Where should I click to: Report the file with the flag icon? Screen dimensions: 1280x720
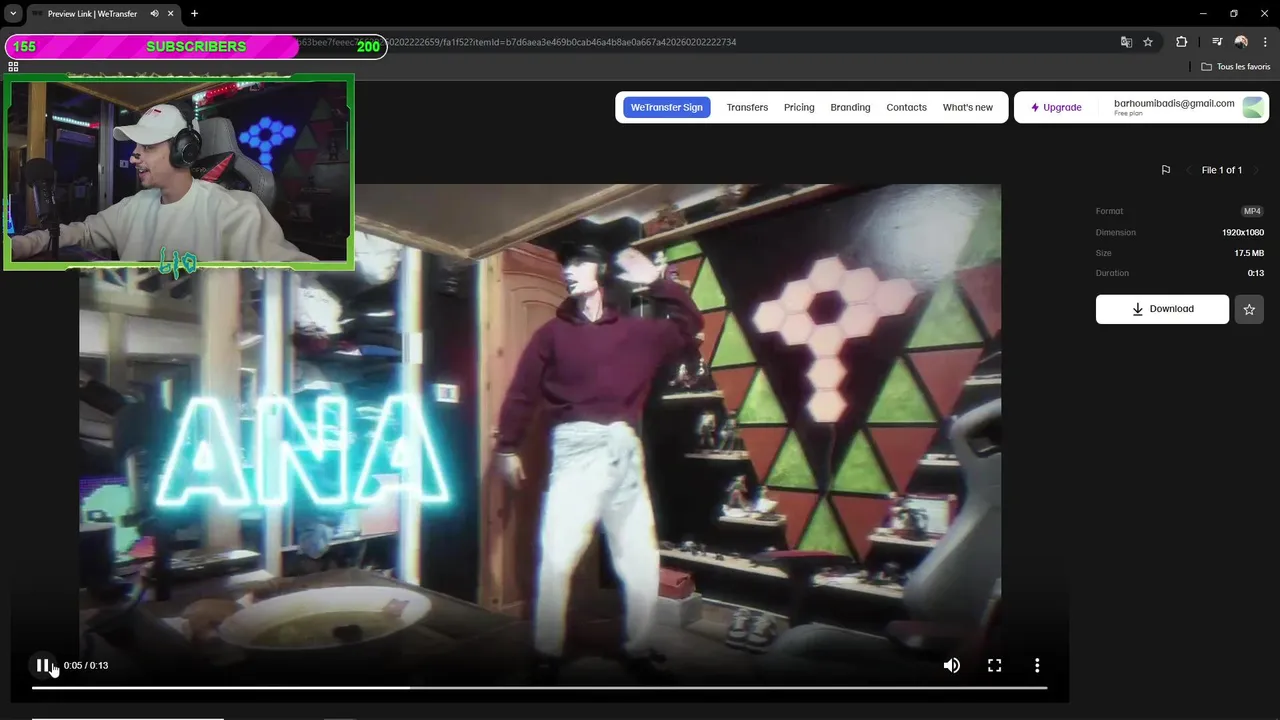(1165, 170)
